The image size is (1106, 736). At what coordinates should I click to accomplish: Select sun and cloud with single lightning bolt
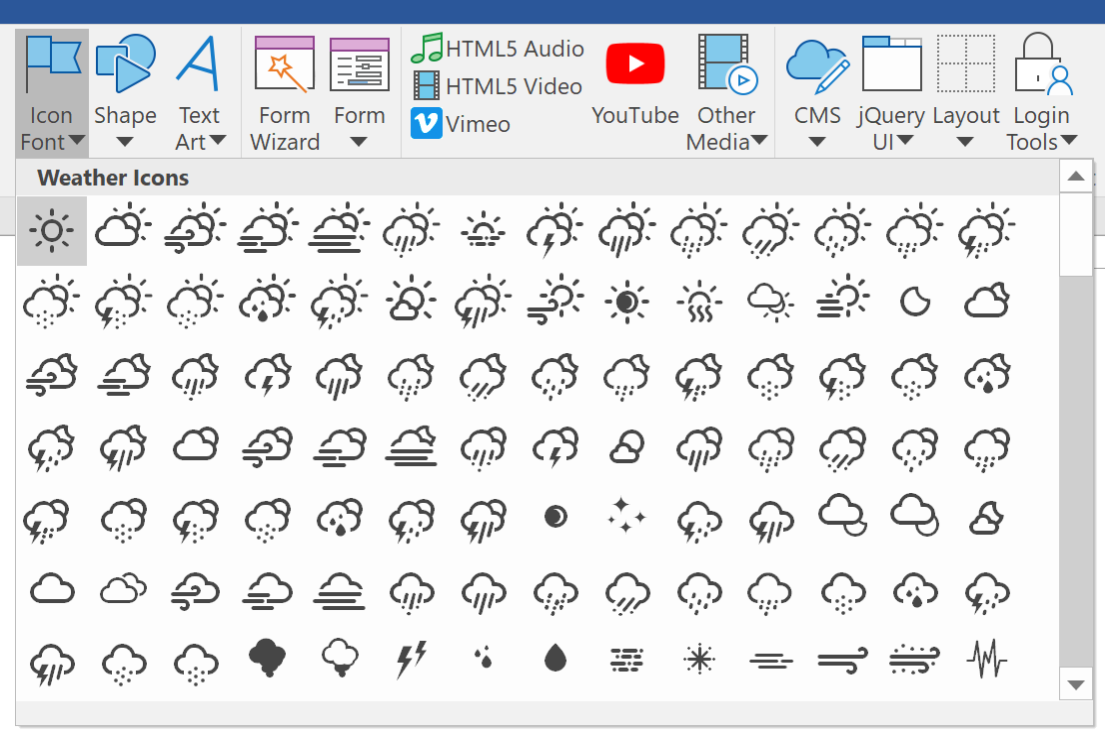(555, 229)
